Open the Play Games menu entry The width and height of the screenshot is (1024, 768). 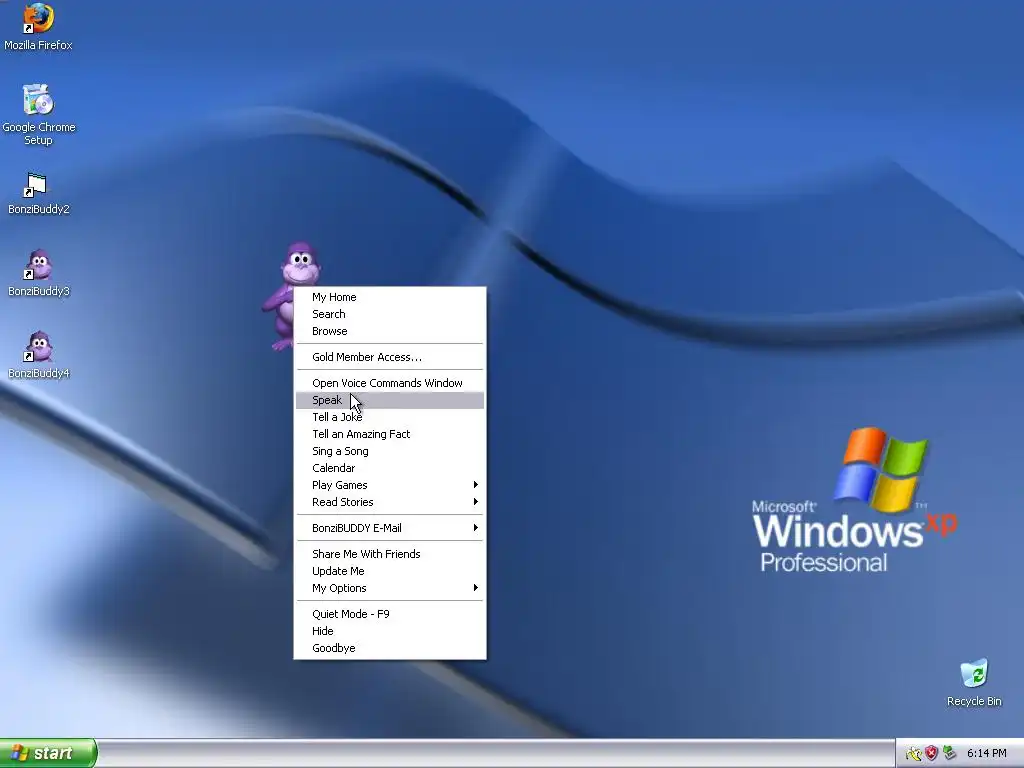click(x=390, y=485)
